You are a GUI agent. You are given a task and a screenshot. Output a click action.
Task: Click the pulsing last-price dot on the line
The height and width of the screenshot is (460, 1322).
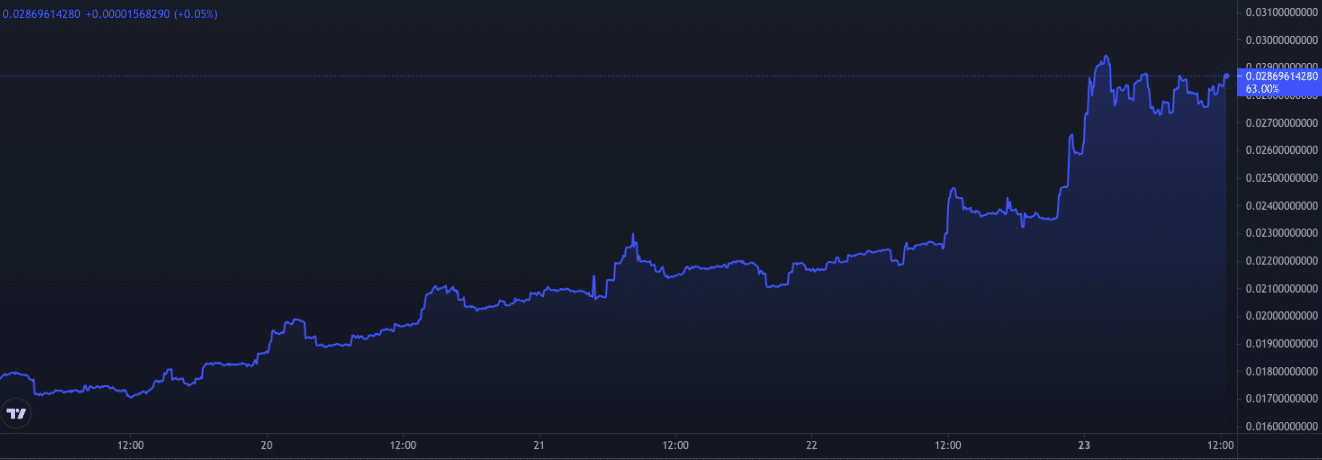[x=1227, y=76]
